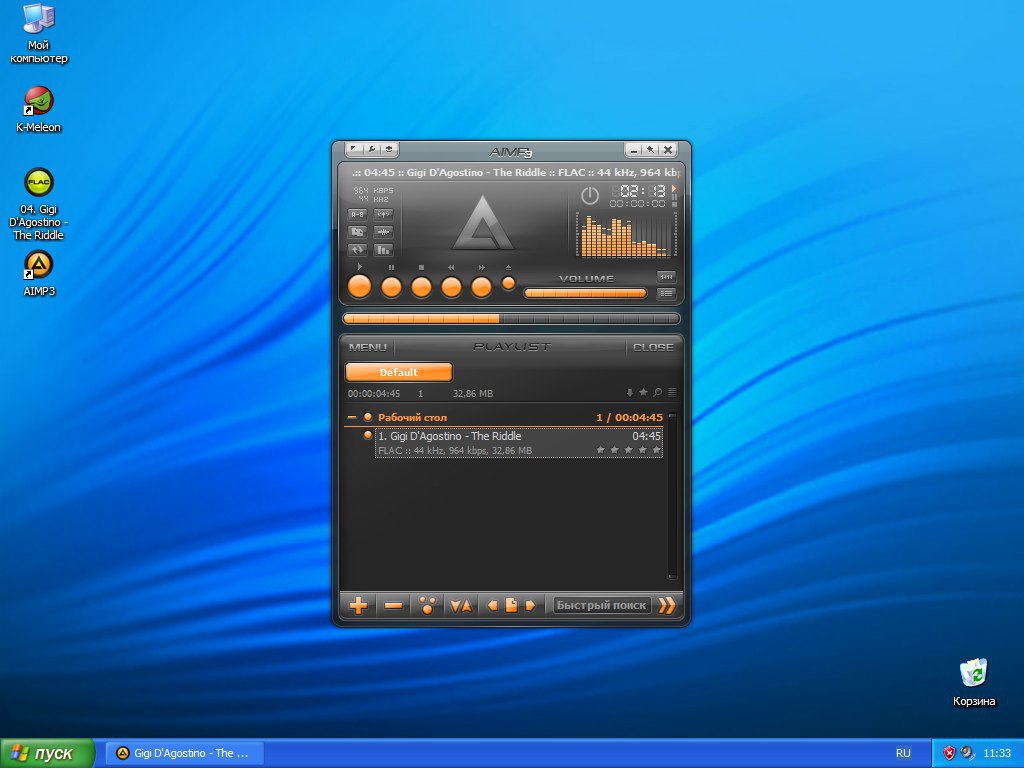Start playback with the Play button
The image size is (1024, 768).
tap(359, 287)
